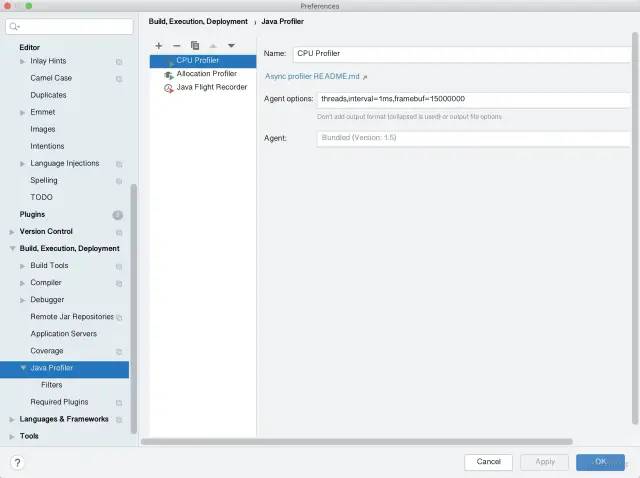The height and width of the screenshot is (478, 640).
Task: Select CPU Profiler configuration in list
Action: [x=203, y=61]
